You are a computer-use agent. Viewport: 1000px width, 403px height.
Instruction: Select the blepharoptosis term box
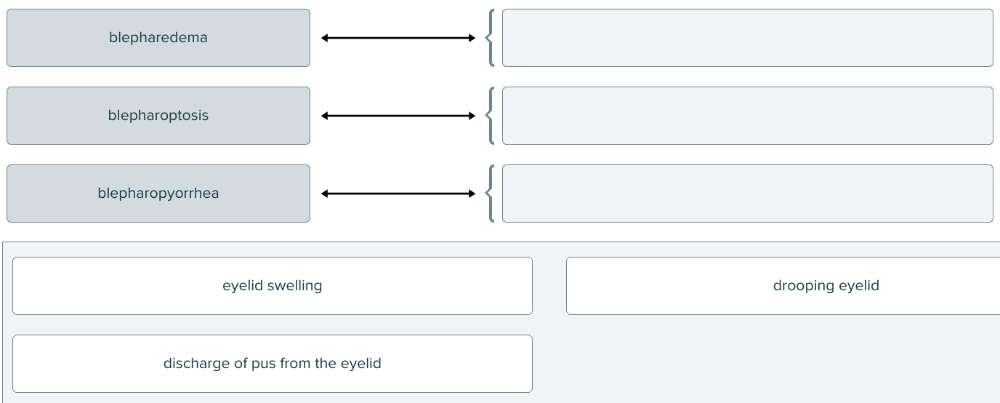(x=158, y=115)
